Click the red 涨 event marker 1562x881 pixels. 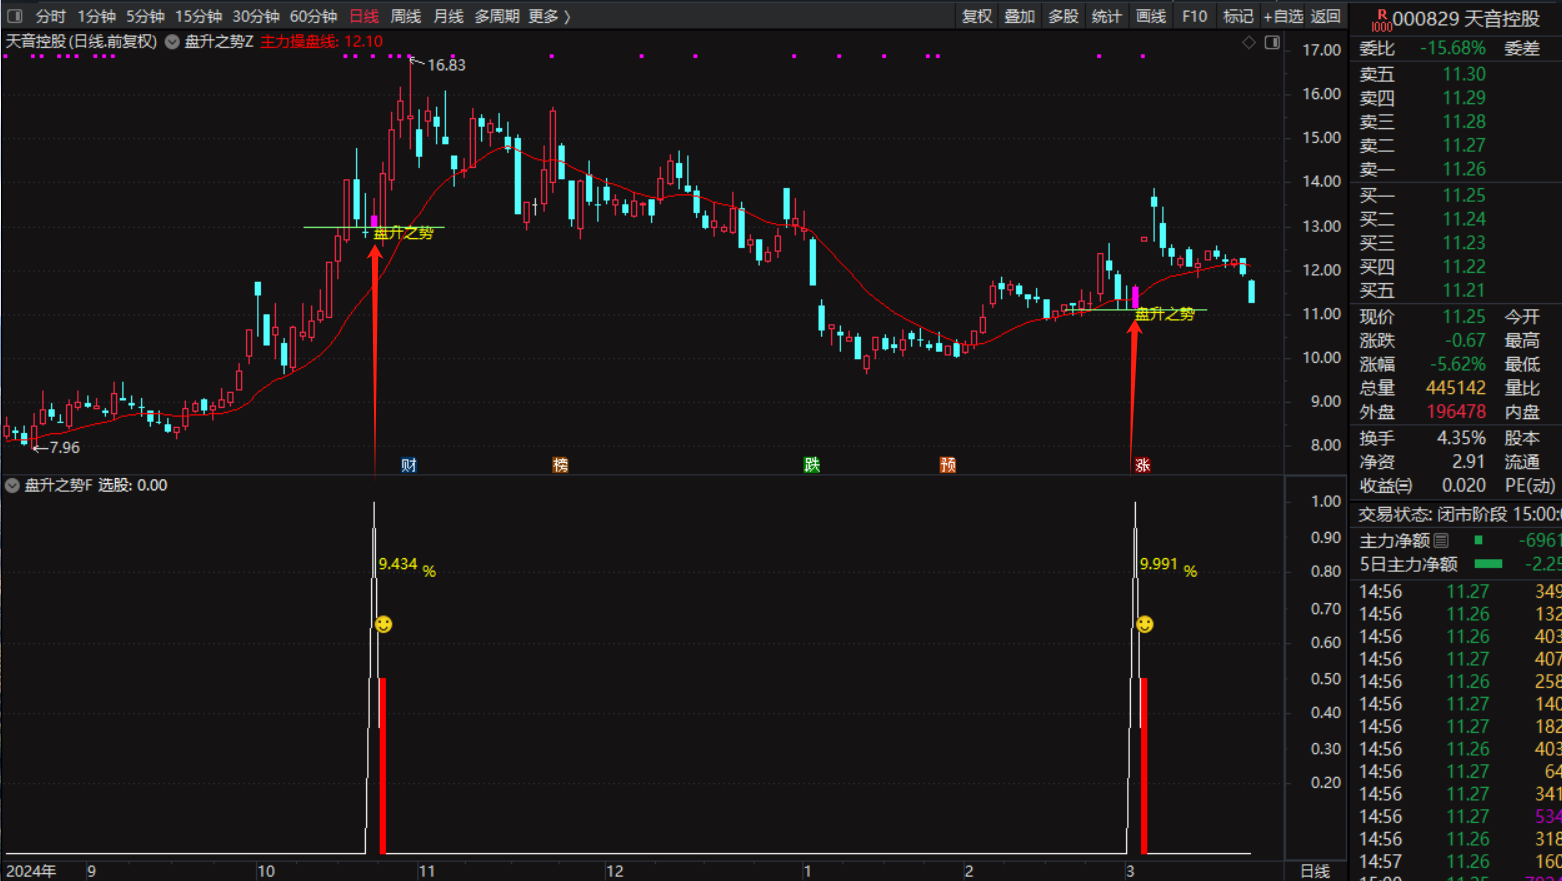(1142, 465)
